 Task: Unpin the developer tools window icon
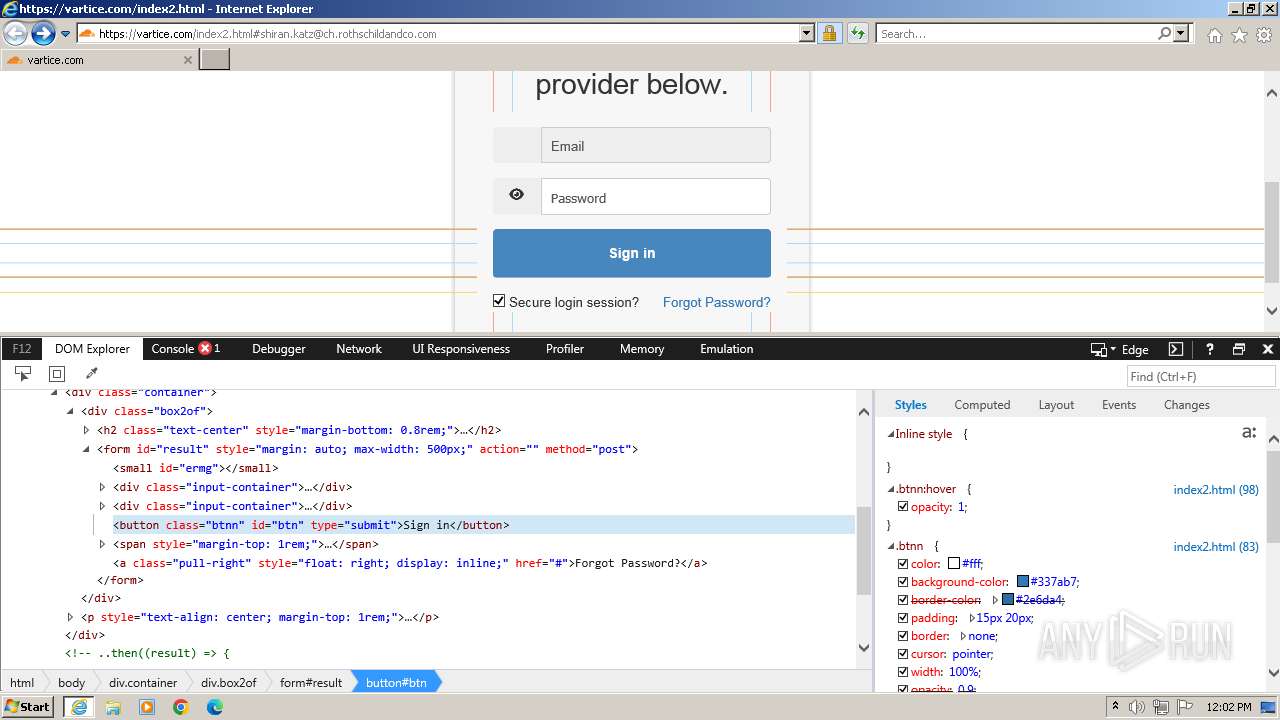pos(1239,349)
